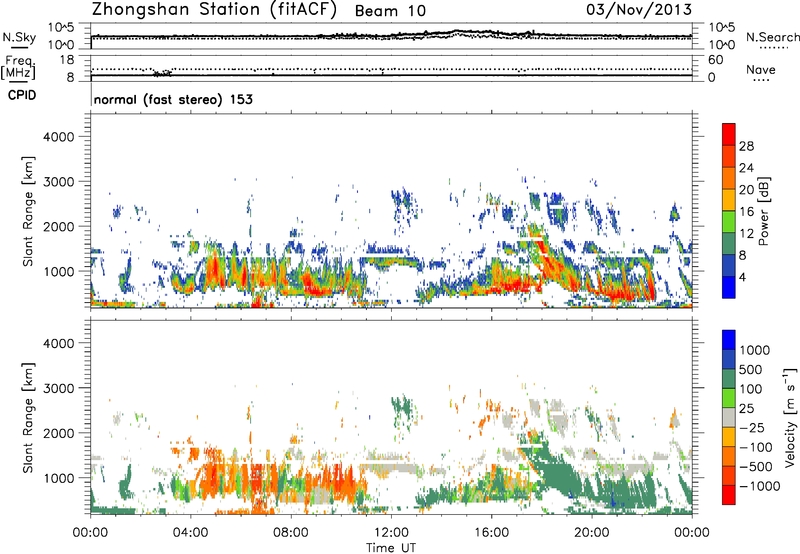Click the 'N.Sky' legend label
This screenshot has height=554, width=800.
(x=19, y=37)
